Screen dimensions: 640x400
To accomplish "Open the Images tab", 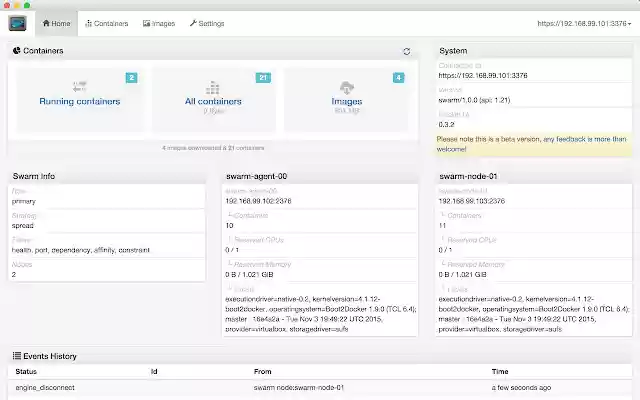I will pos(159,23).
